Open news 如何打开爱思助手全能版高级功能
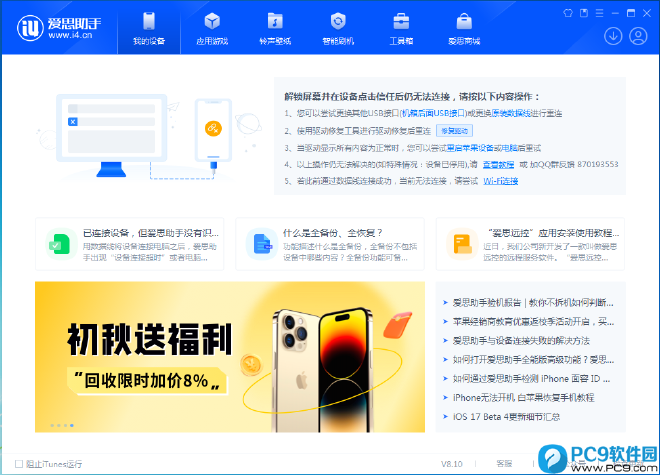 point(533,360)
